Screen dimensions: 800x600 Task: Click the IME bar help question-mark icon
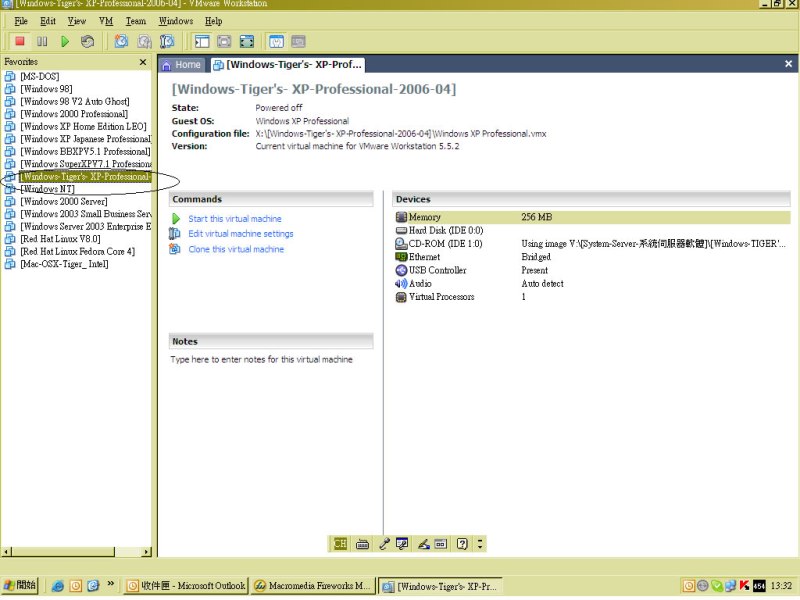pyautogui.click(x=462, y=544)
